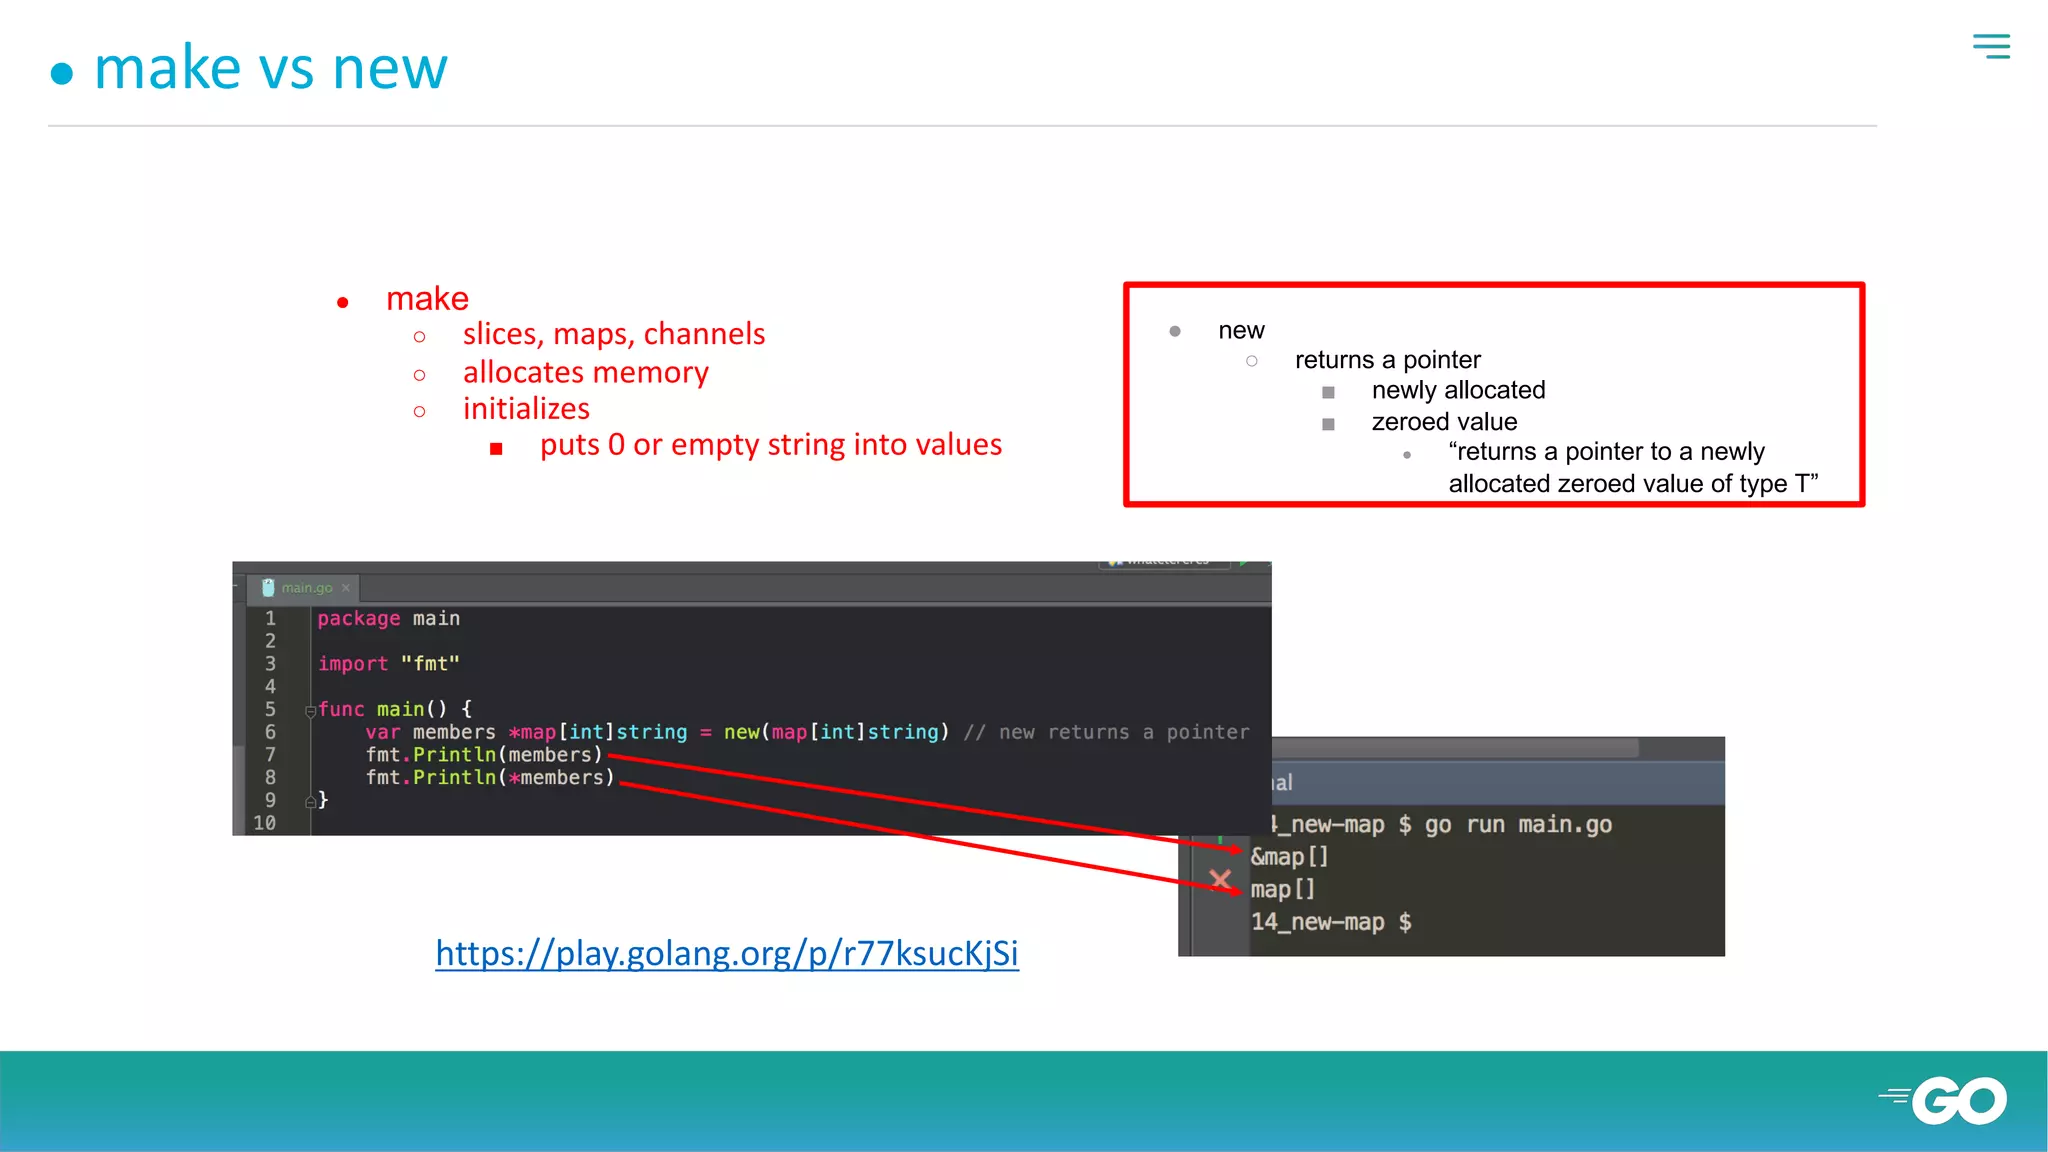2048x1152 pixels.
Task: Click terminal output '&map[]'
Action: 1289,857
